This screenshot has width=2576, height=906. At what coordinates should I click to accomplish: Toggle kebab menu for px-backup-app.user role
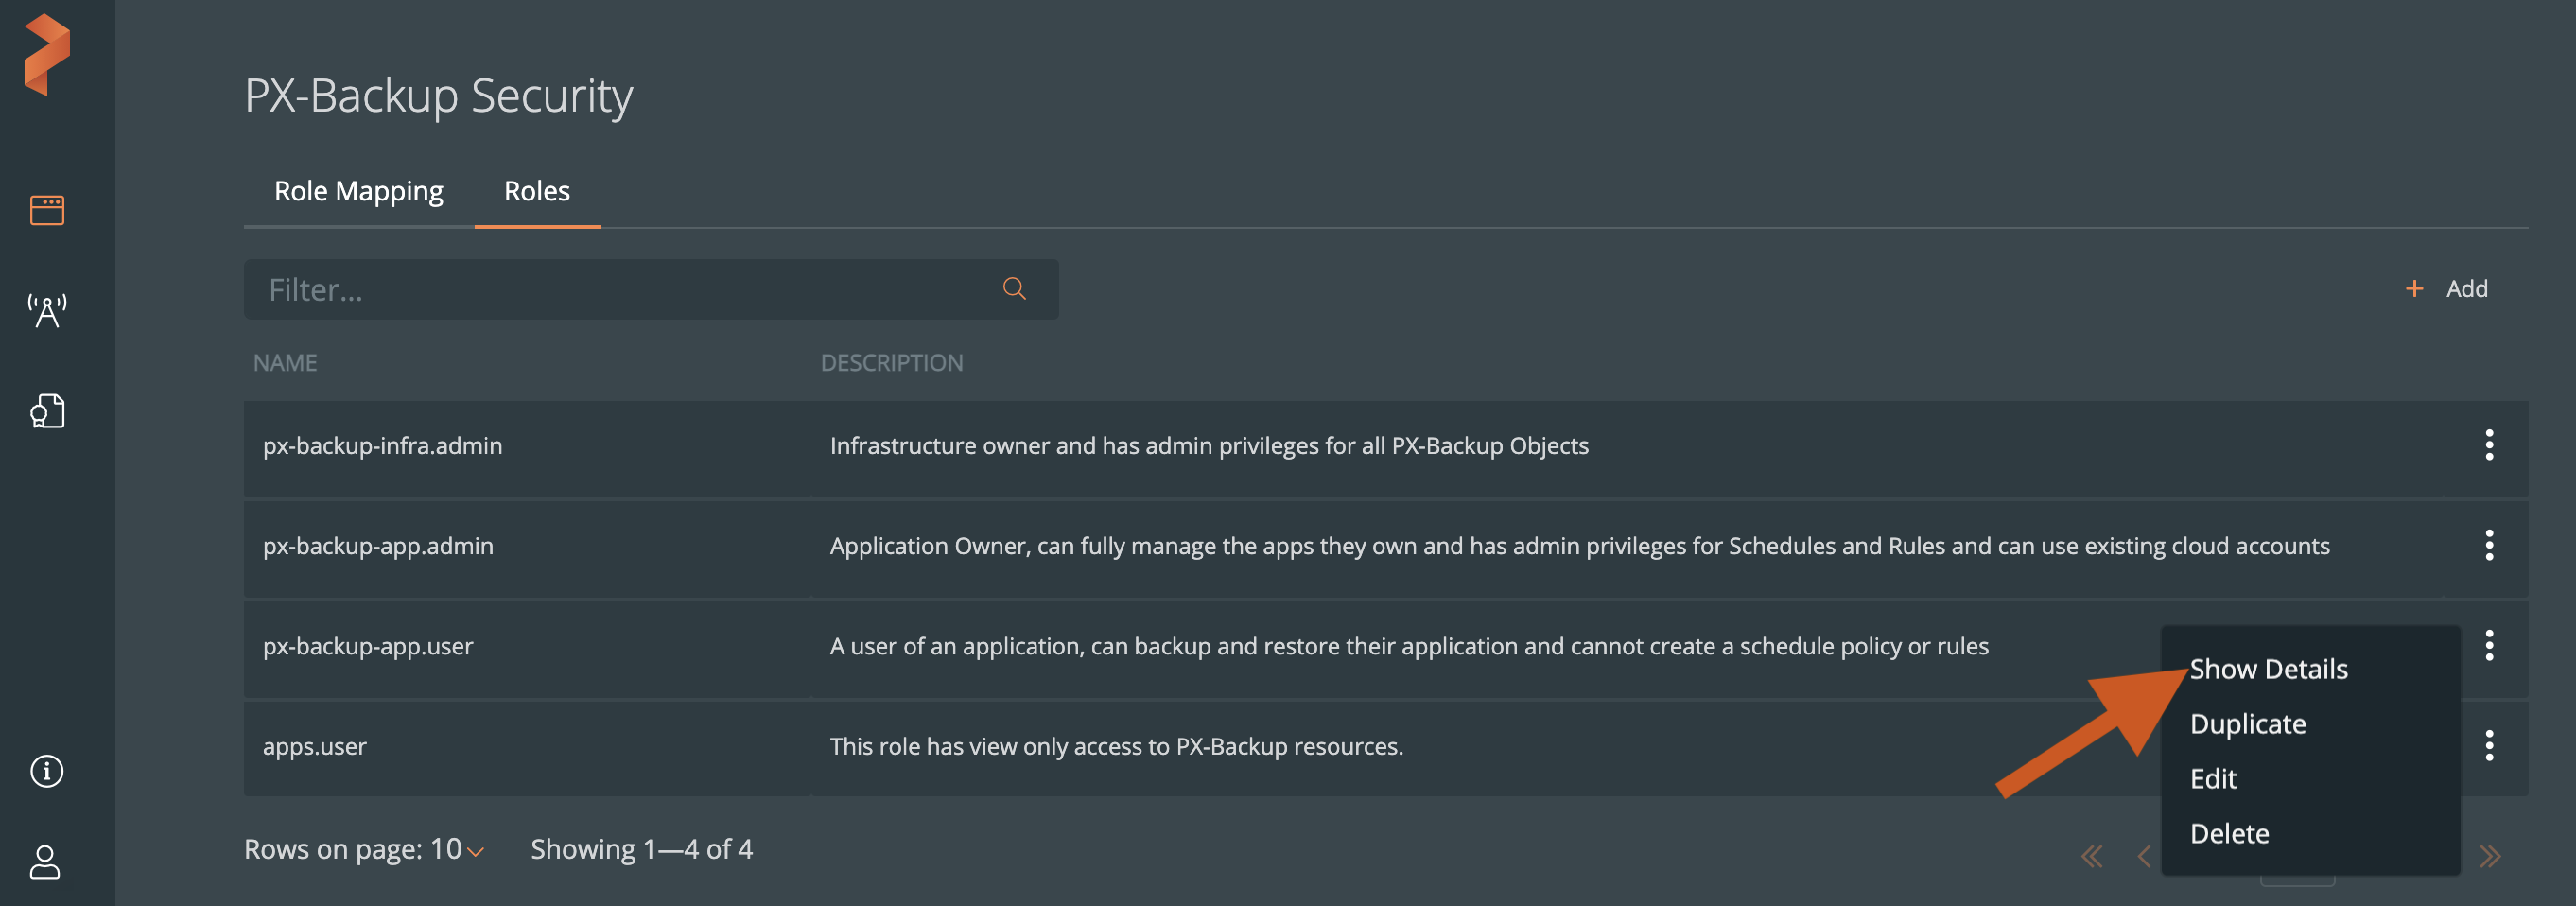click(2488, 645)
